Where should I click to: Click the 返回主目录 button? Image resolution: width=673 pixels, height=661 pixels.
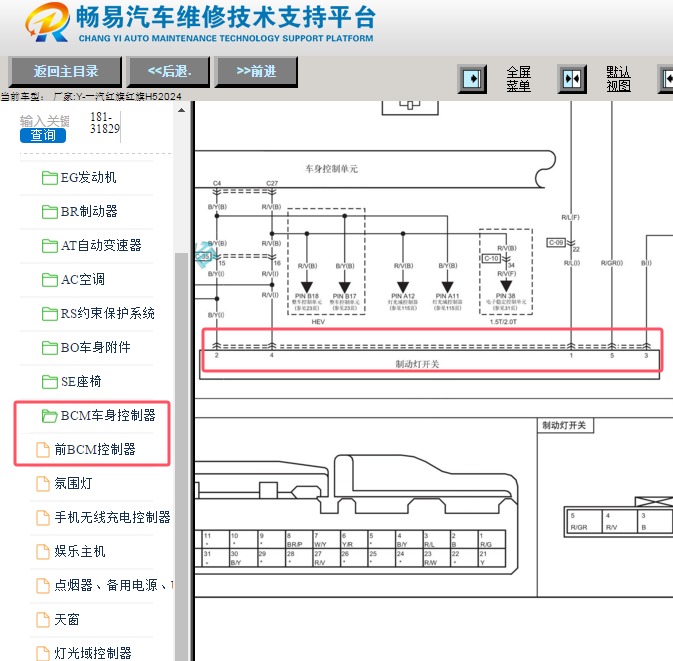pos(65,72)
